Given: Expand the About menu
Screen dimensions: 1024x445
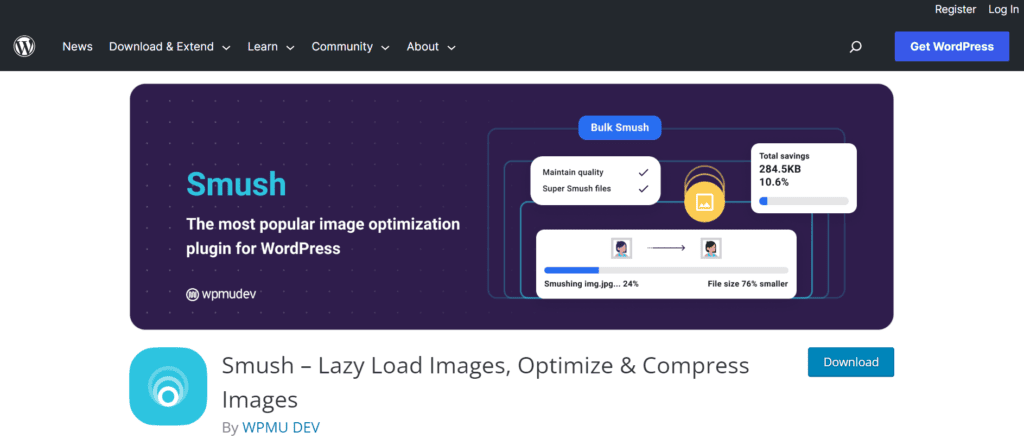Looking at the screenshot, I should click(x=431, y=46).
